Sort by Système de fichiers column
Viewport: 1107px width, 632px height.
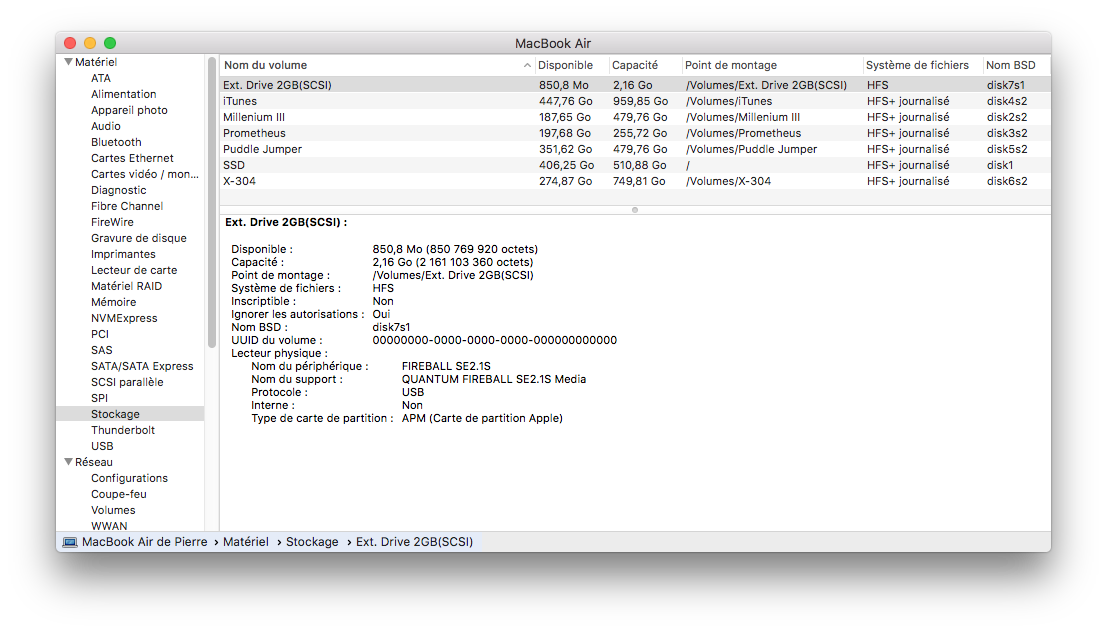point(917,65)
